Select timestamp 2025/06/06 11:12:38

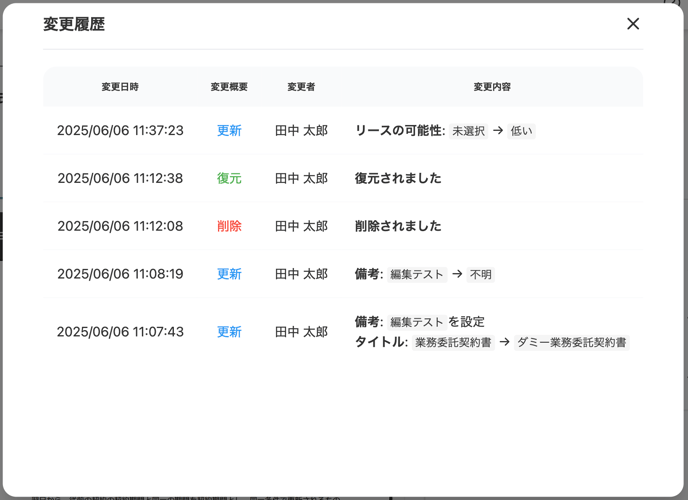pyautogui.click(x=120, y=179)
